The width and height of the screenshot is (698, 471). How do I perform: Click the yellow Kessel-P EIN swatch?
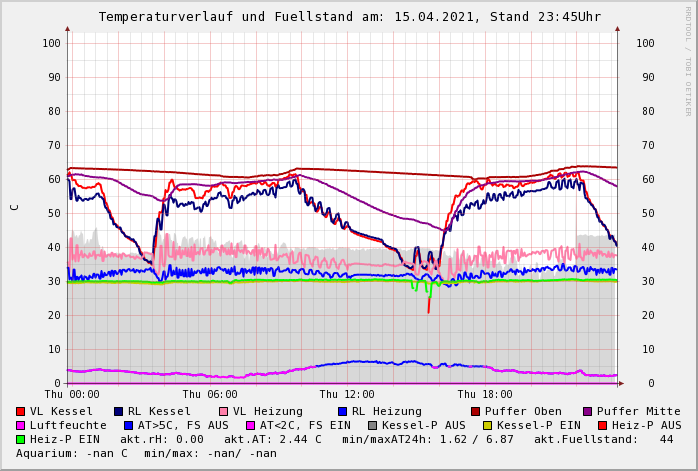pyautogui.click(x=488, y=425)
